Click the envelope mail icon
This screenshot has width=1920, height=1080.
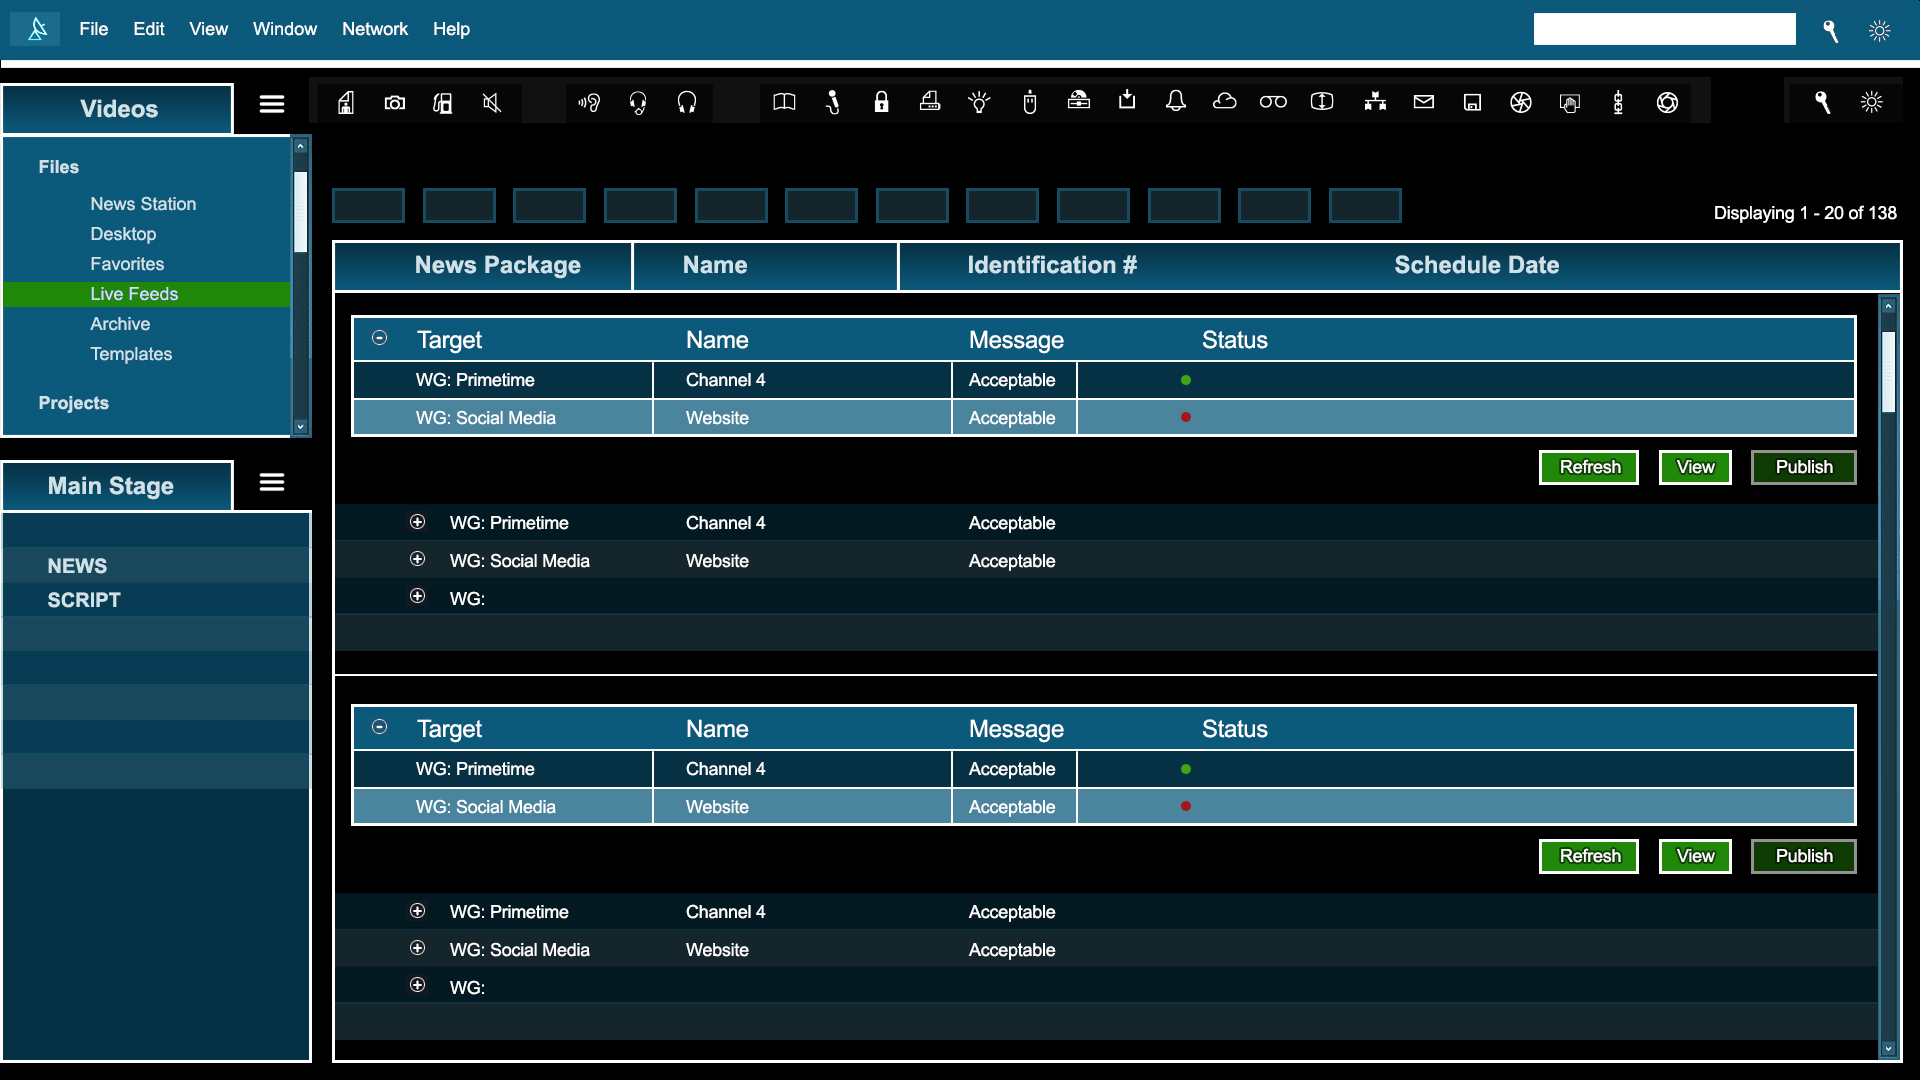pos(1423,102)
